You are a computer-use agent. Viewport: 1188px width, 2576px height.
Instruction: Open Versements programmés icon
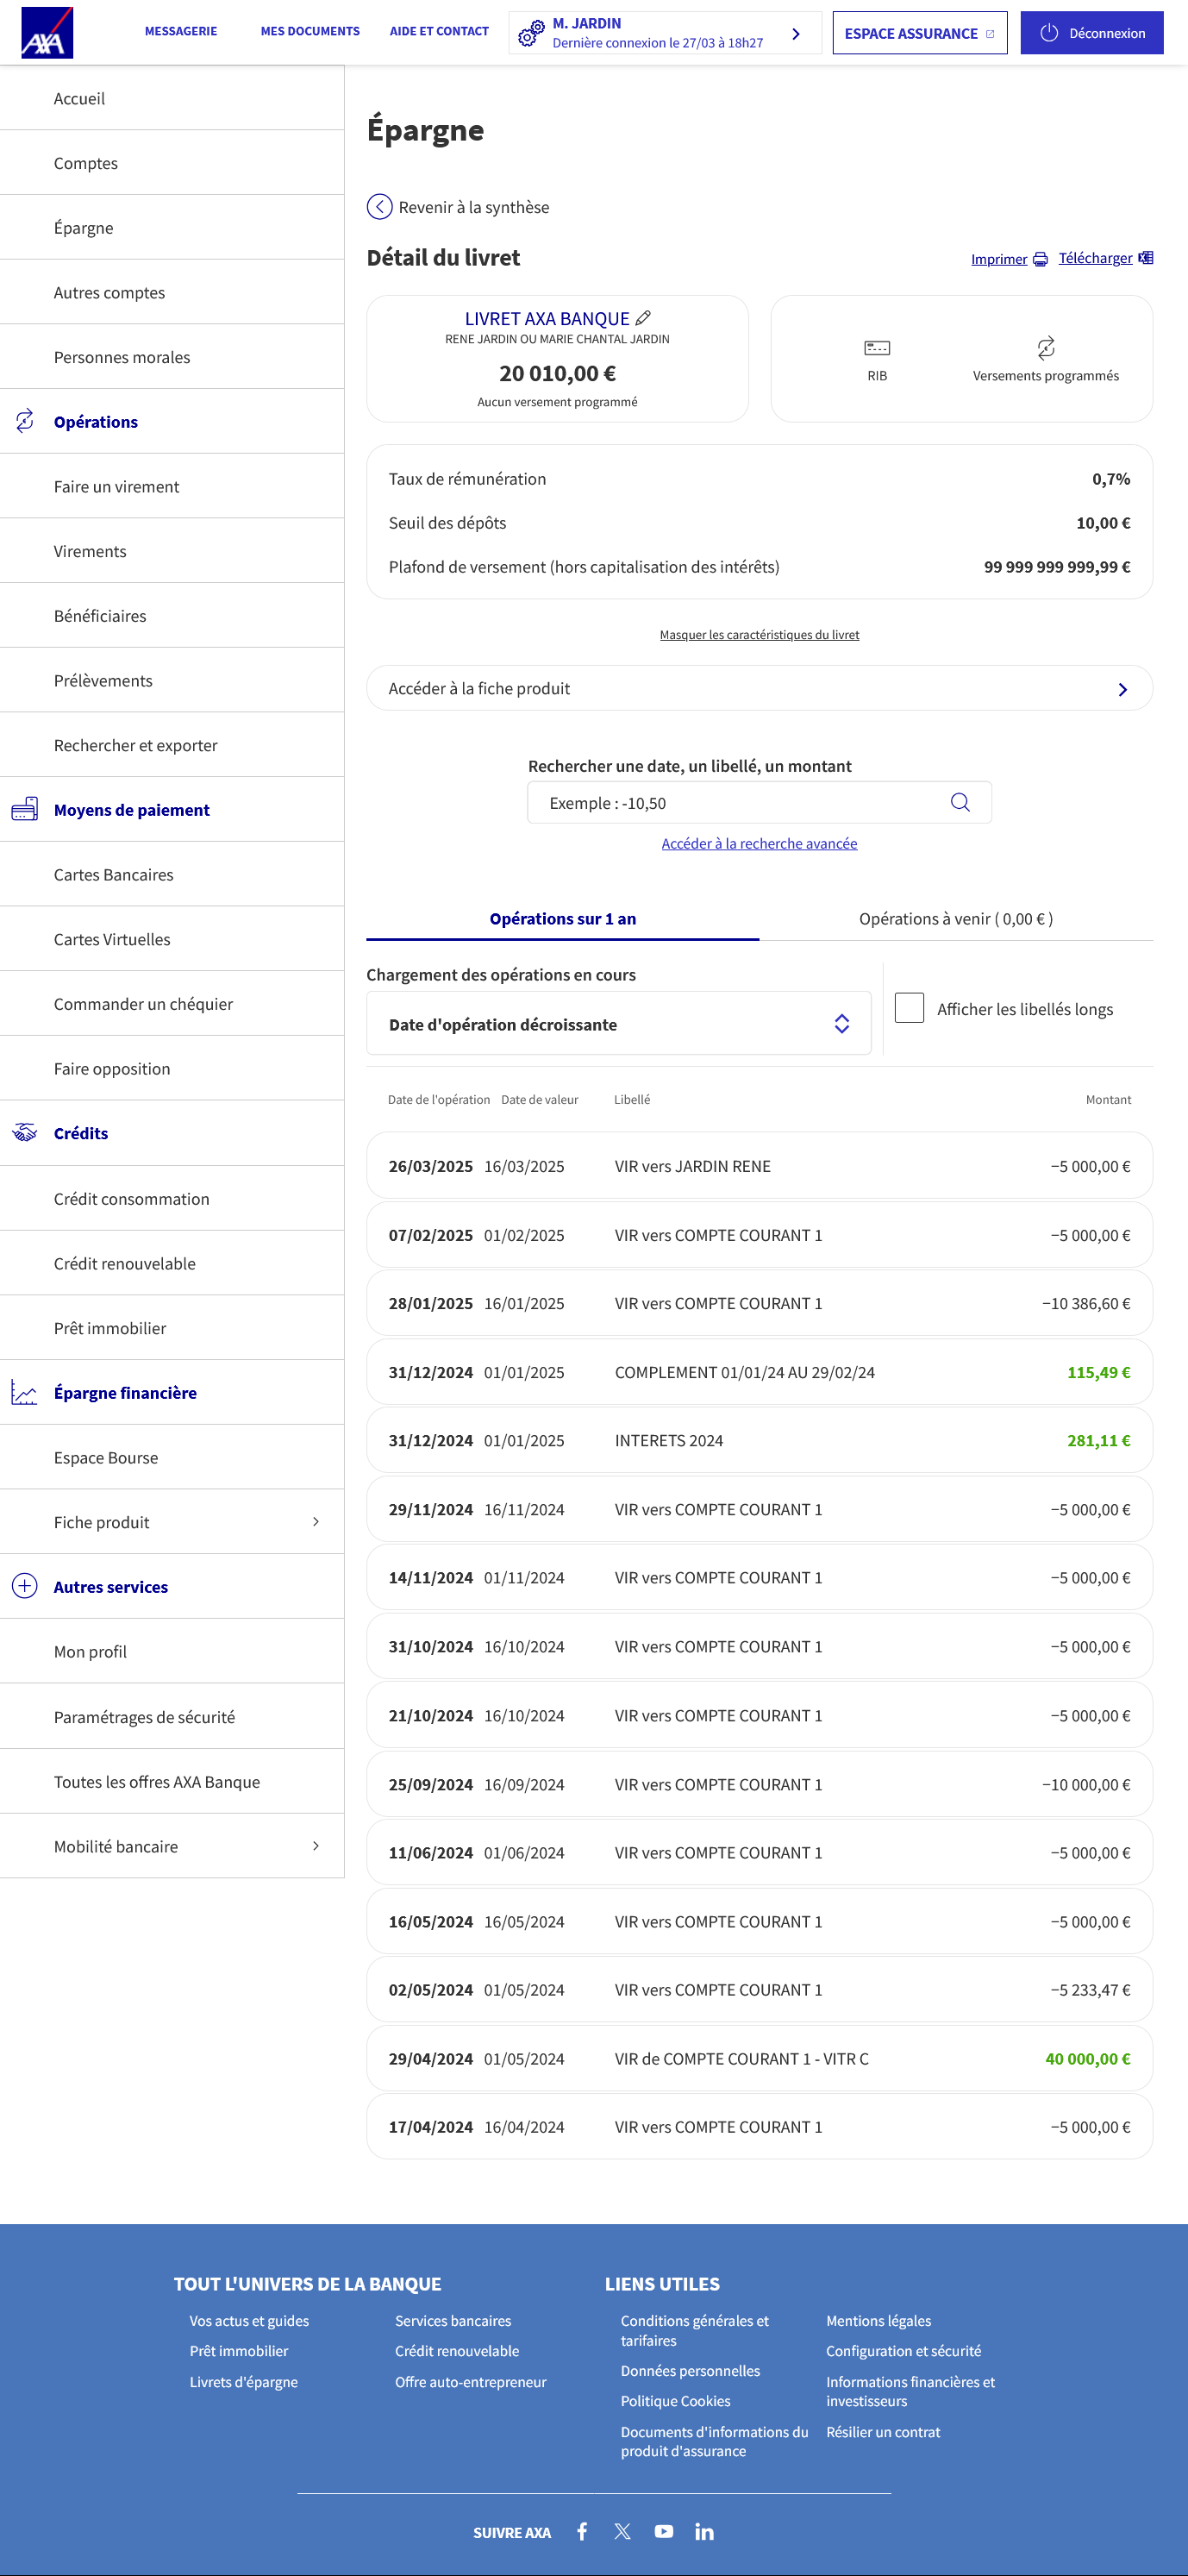[1045, 348]
